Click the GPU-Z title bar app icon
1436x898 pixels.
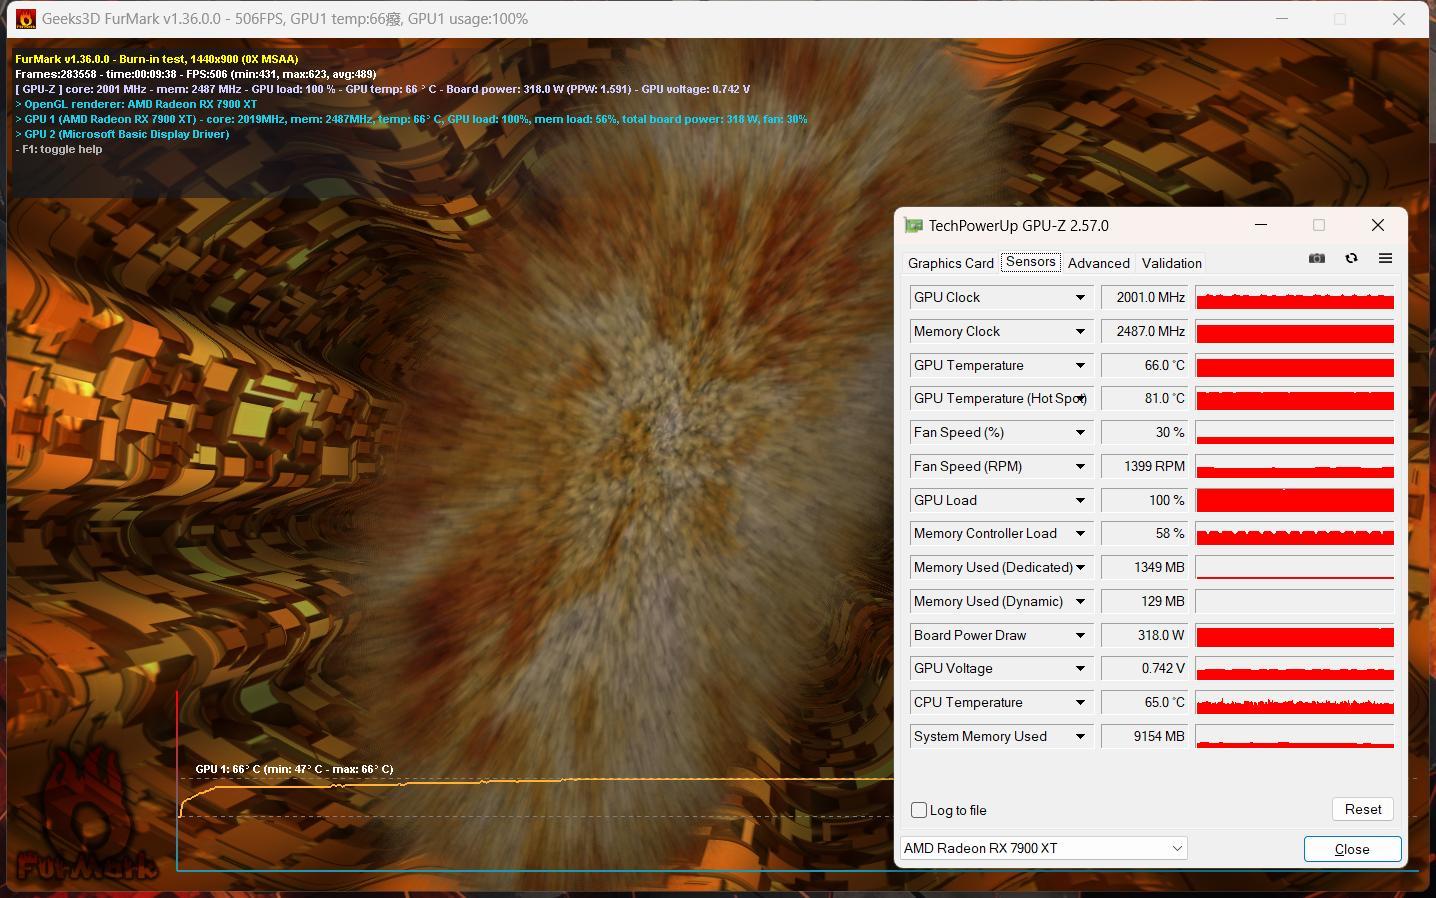[x=913, y=226]
